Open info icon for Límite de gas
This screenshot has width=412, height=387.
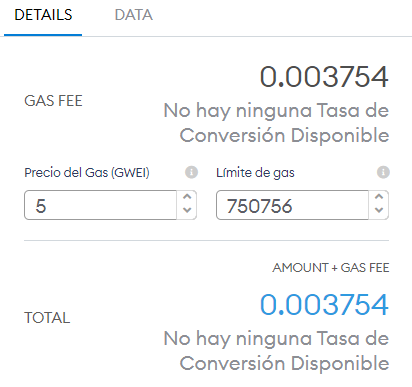click(383, 172)
